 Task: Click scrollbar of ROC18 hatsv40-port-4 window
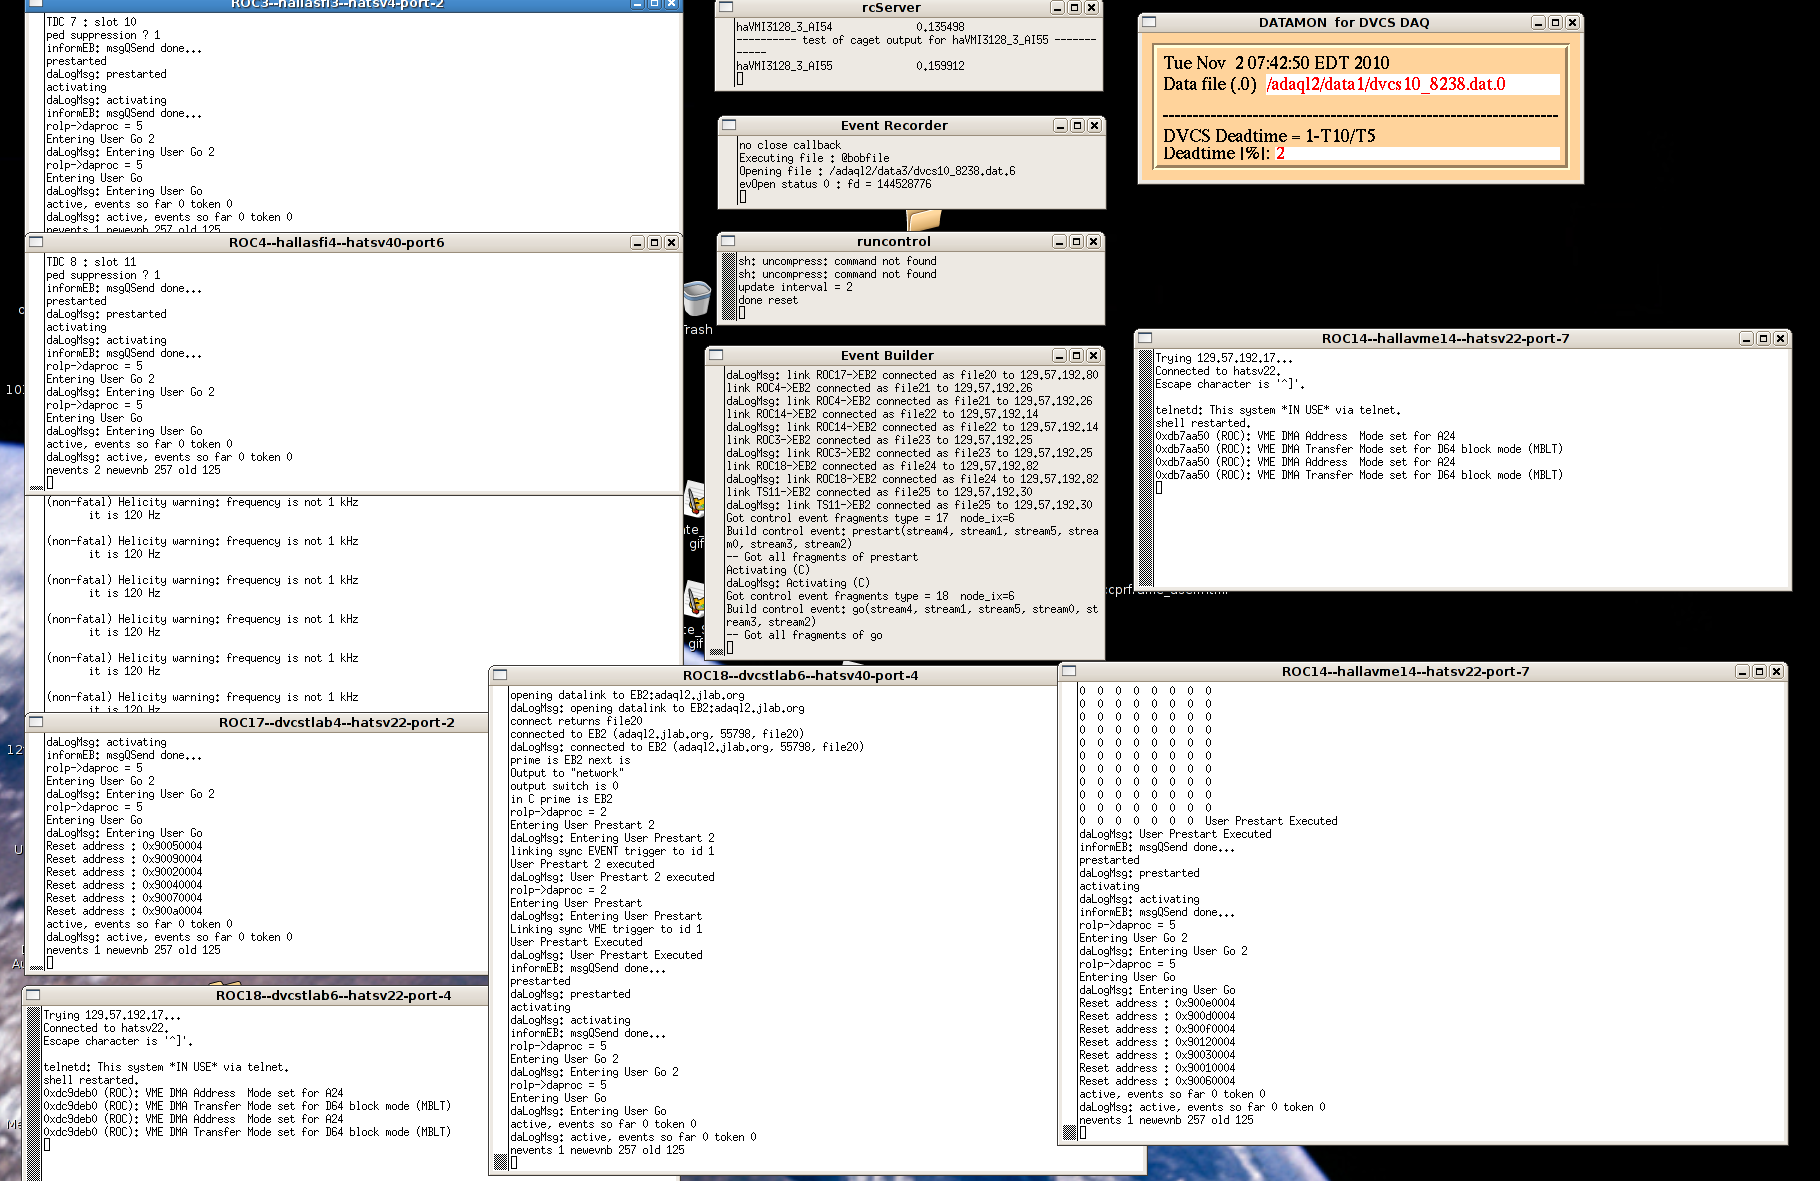[x=500, y=928]
